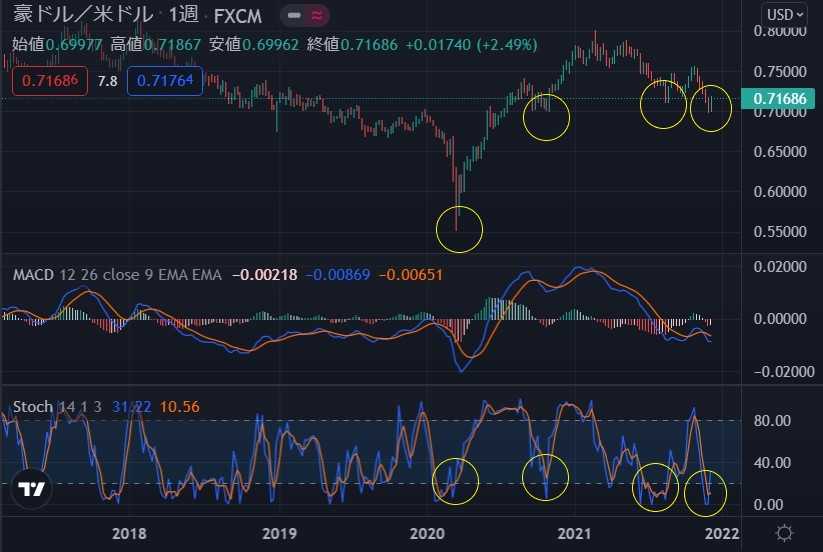Click the 1週 timeframe label
This screenshot has height=552, width=823.
click(184, 15)
